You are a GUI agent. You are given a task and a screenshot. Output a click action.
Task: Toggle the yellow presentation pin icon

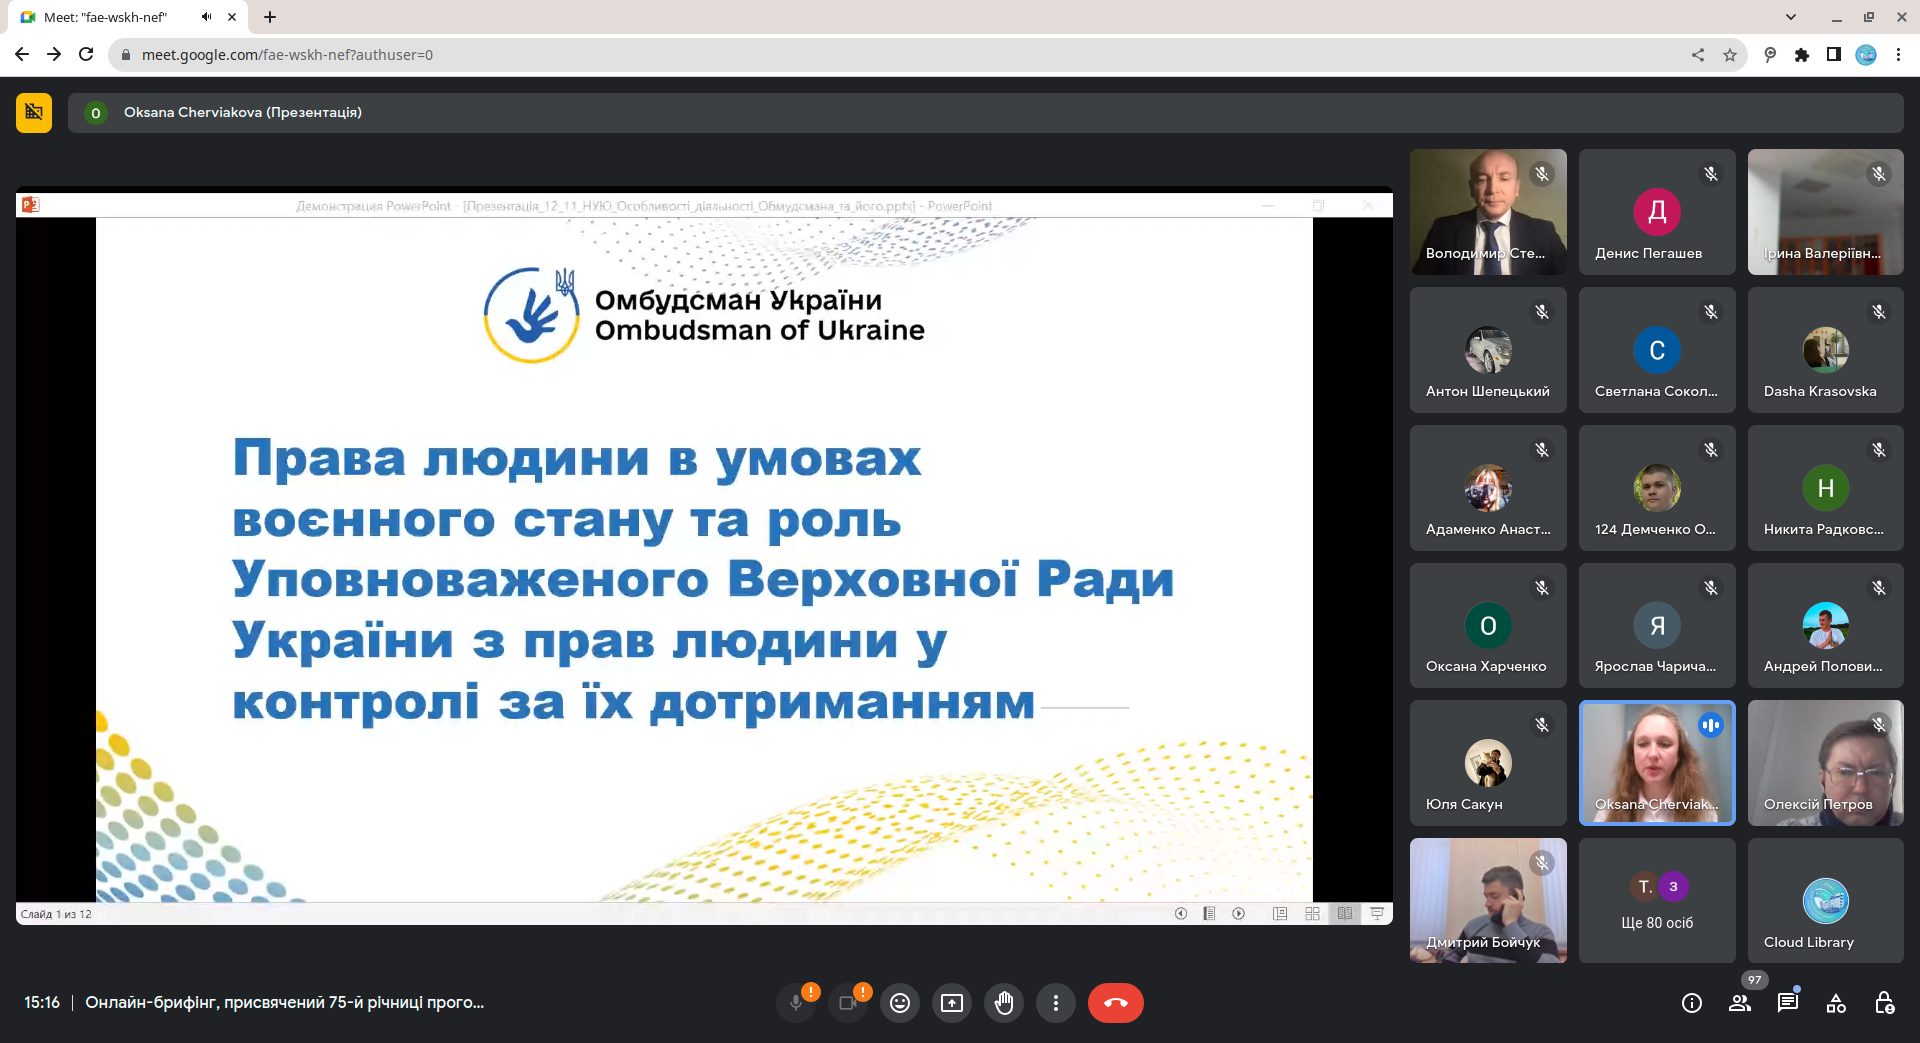pos(34,112)
